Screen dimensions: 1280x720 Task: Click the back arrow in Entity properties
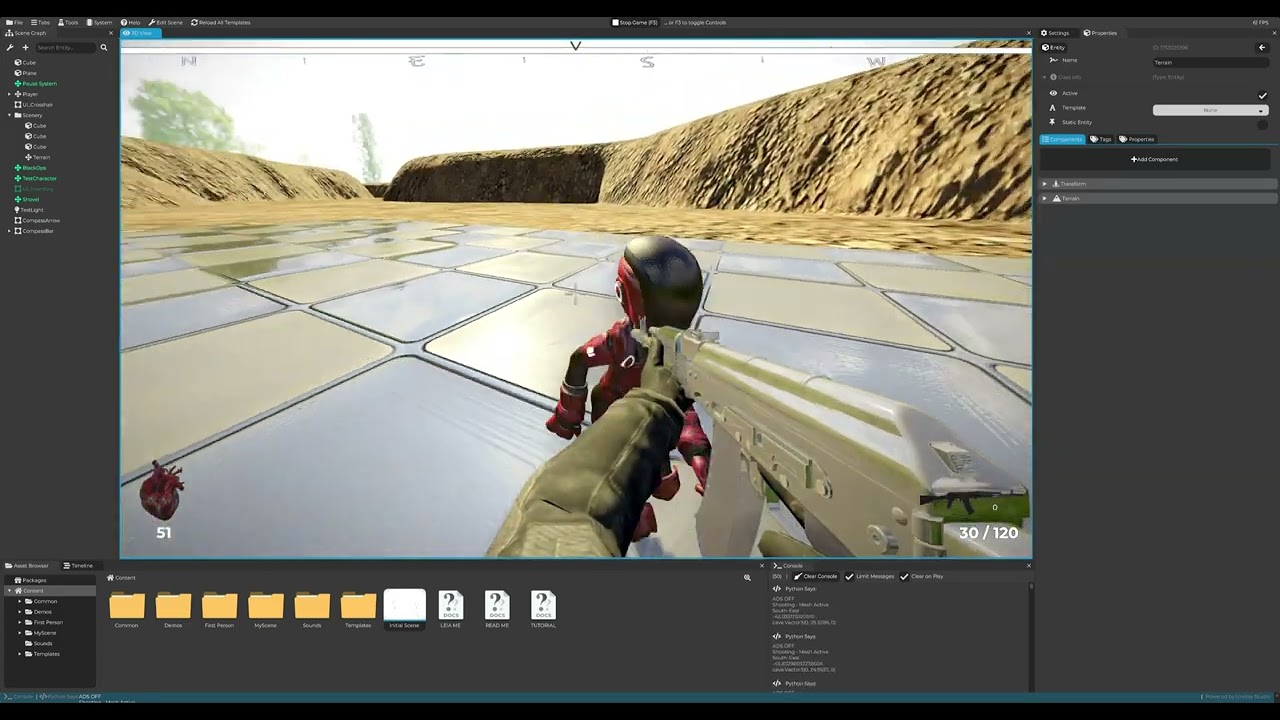click(x=1262, y=47)
